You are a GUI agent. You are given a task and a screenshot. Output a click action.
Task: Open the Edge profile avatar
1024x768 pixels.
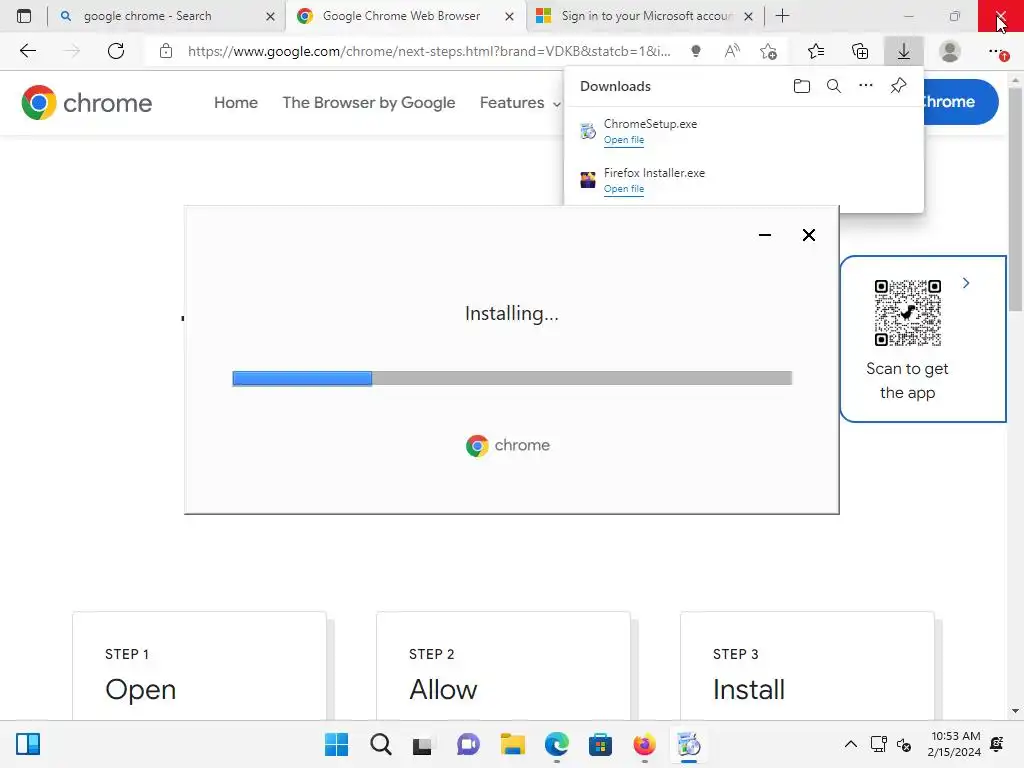[950, 51]
